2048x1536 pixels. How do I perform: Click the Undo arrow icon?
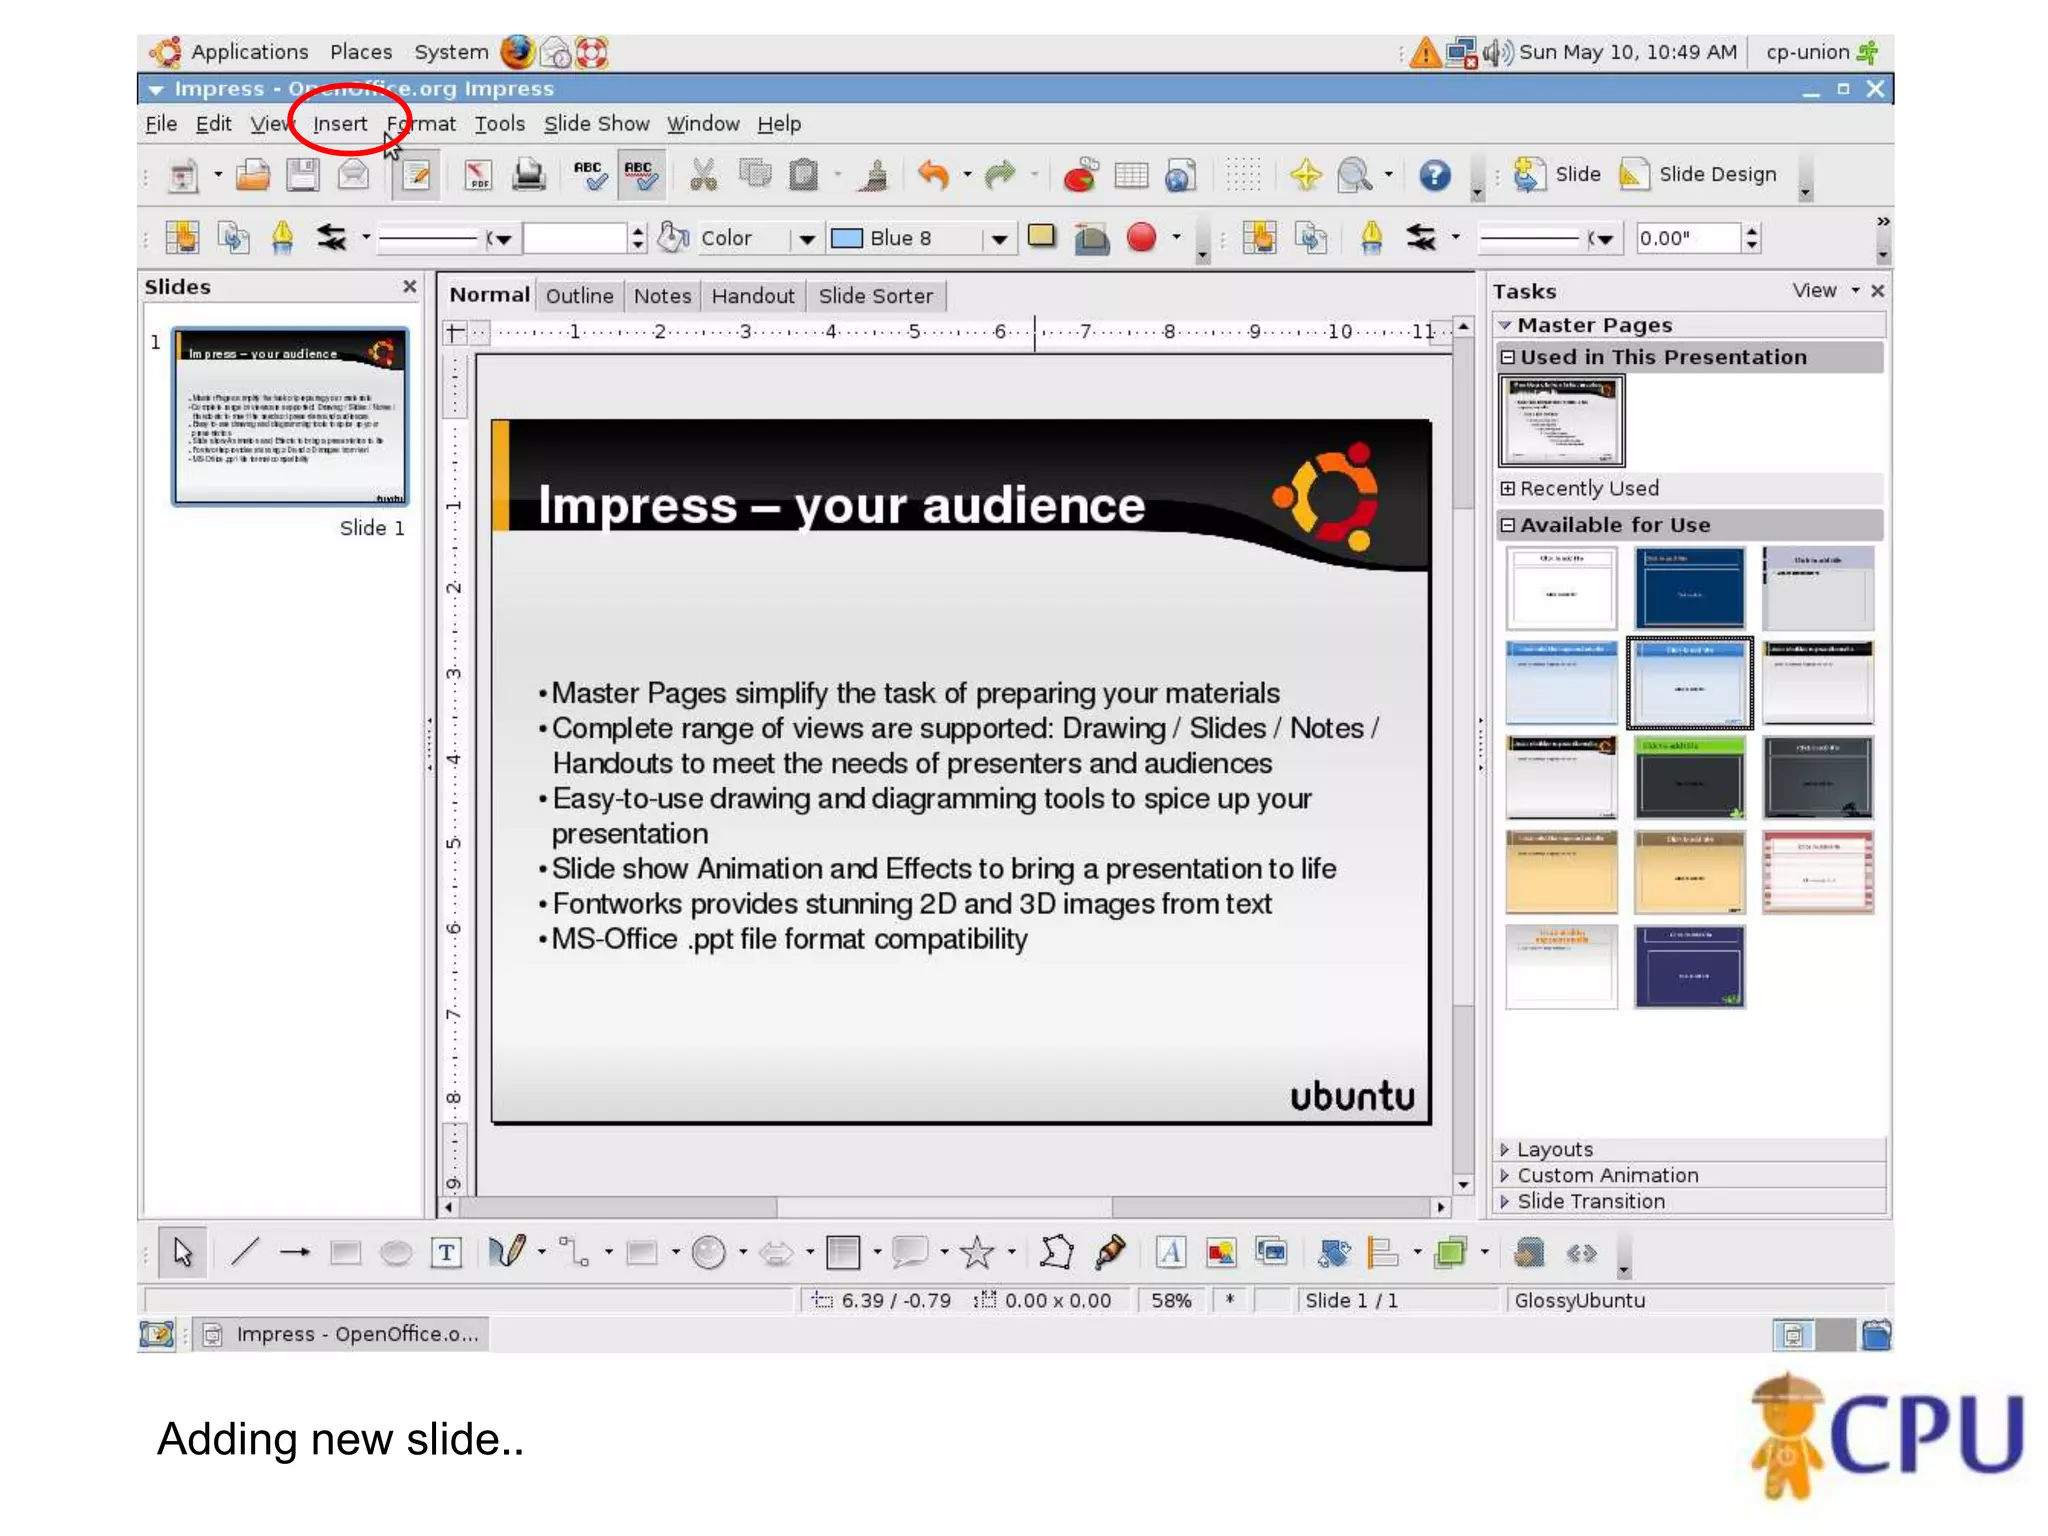(x=933, y=175)
